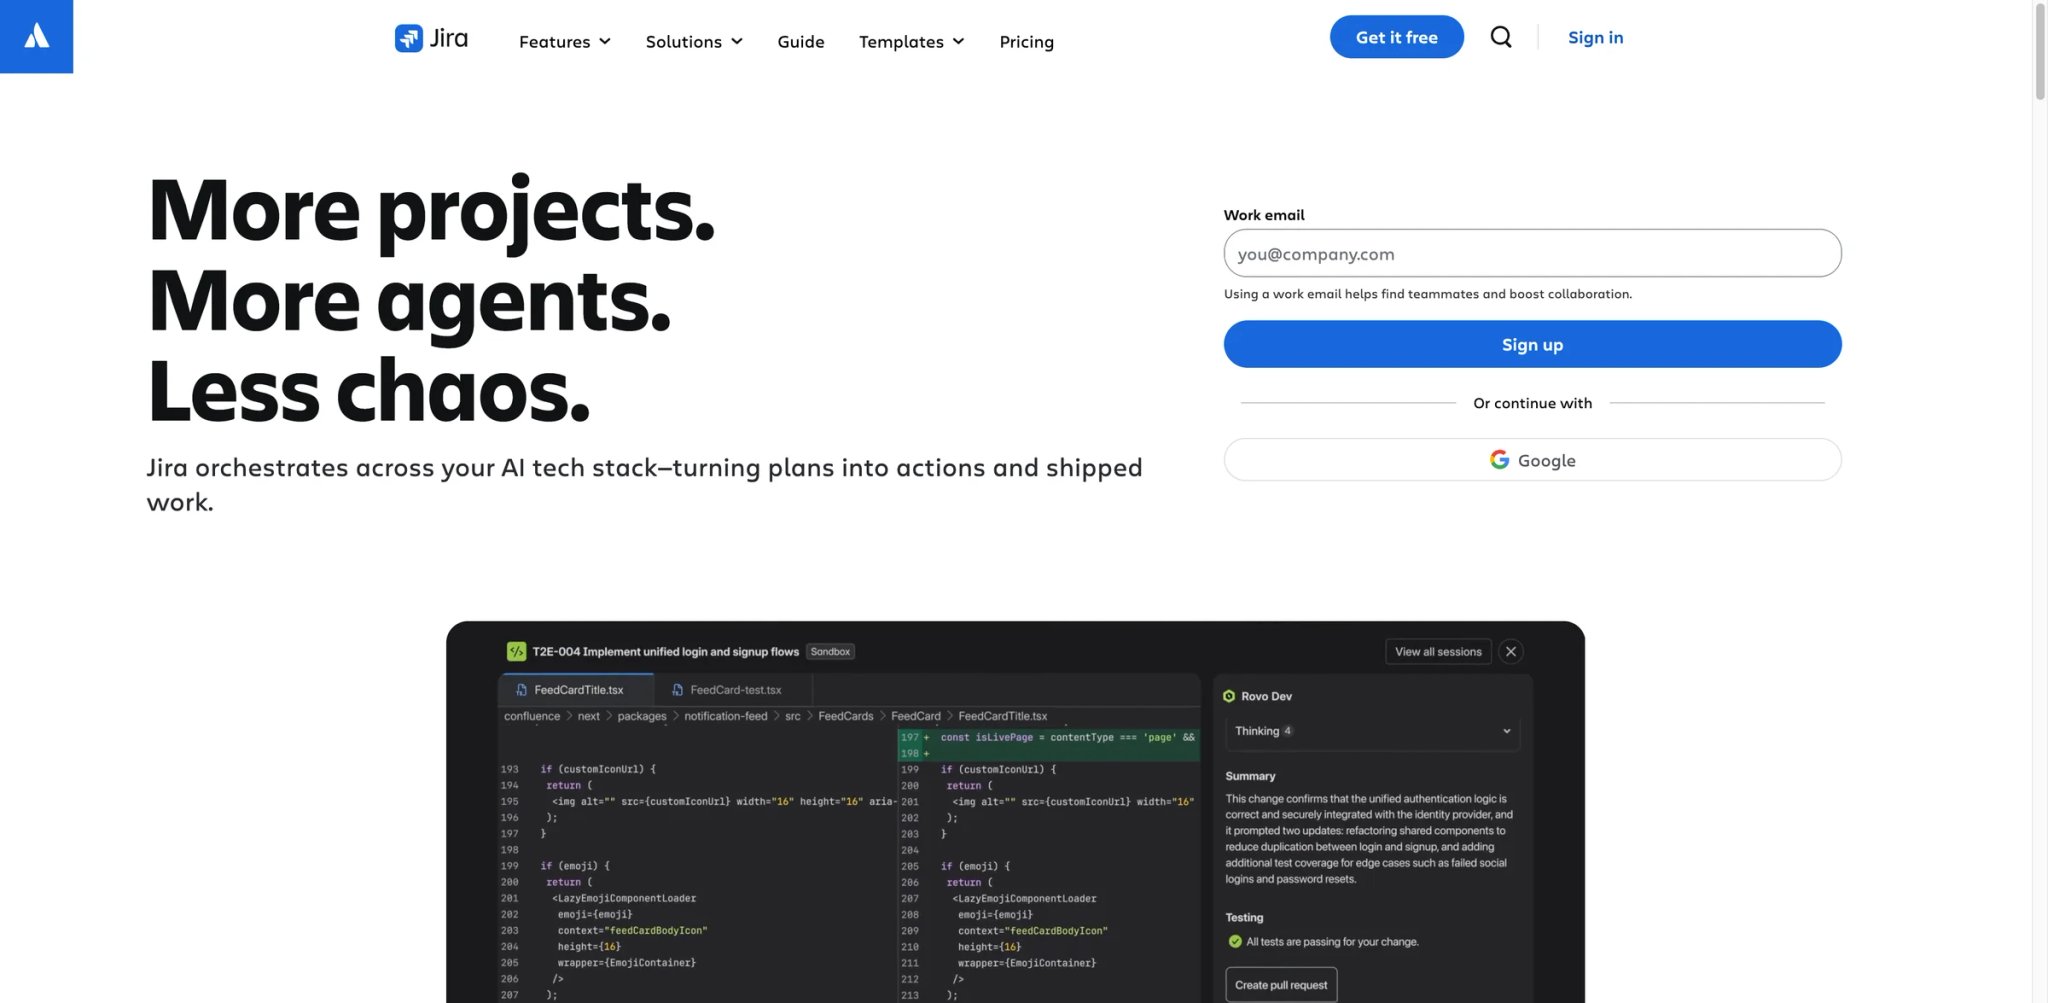Click the 'src' breadcrumb segment
The image size is (2048, 1003).
point(793,716)
